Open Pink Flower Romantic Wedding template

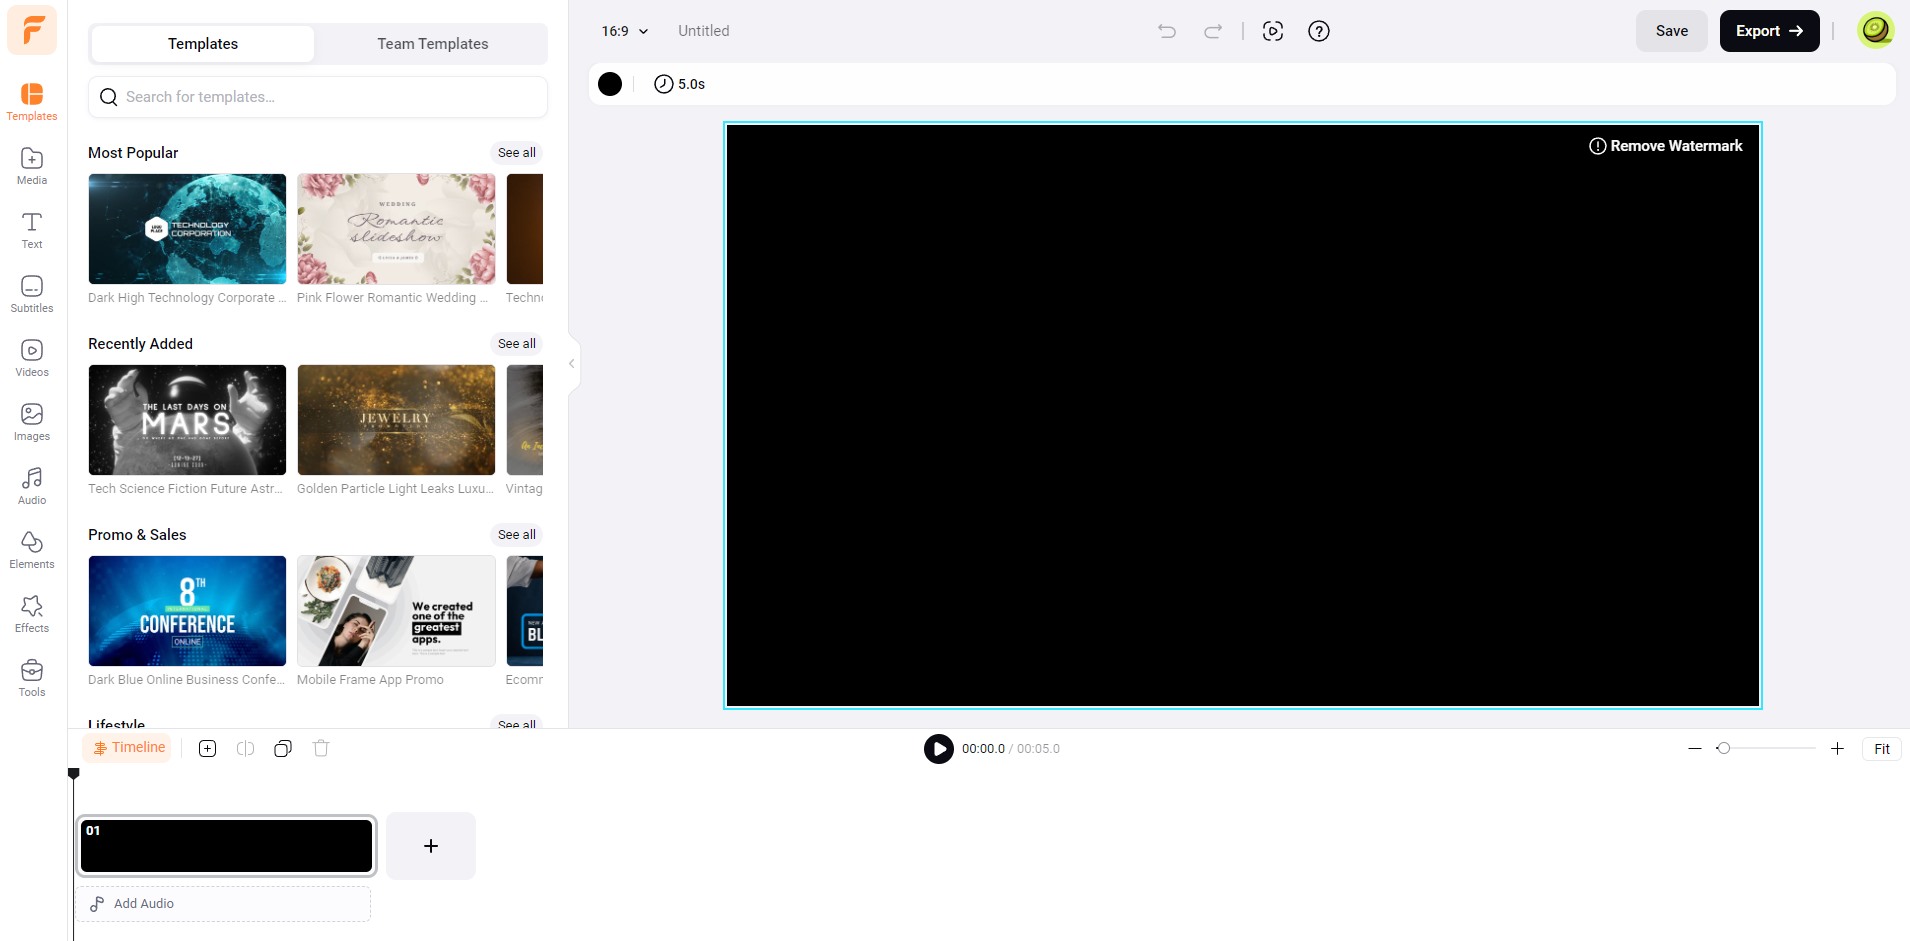[396, 229]
